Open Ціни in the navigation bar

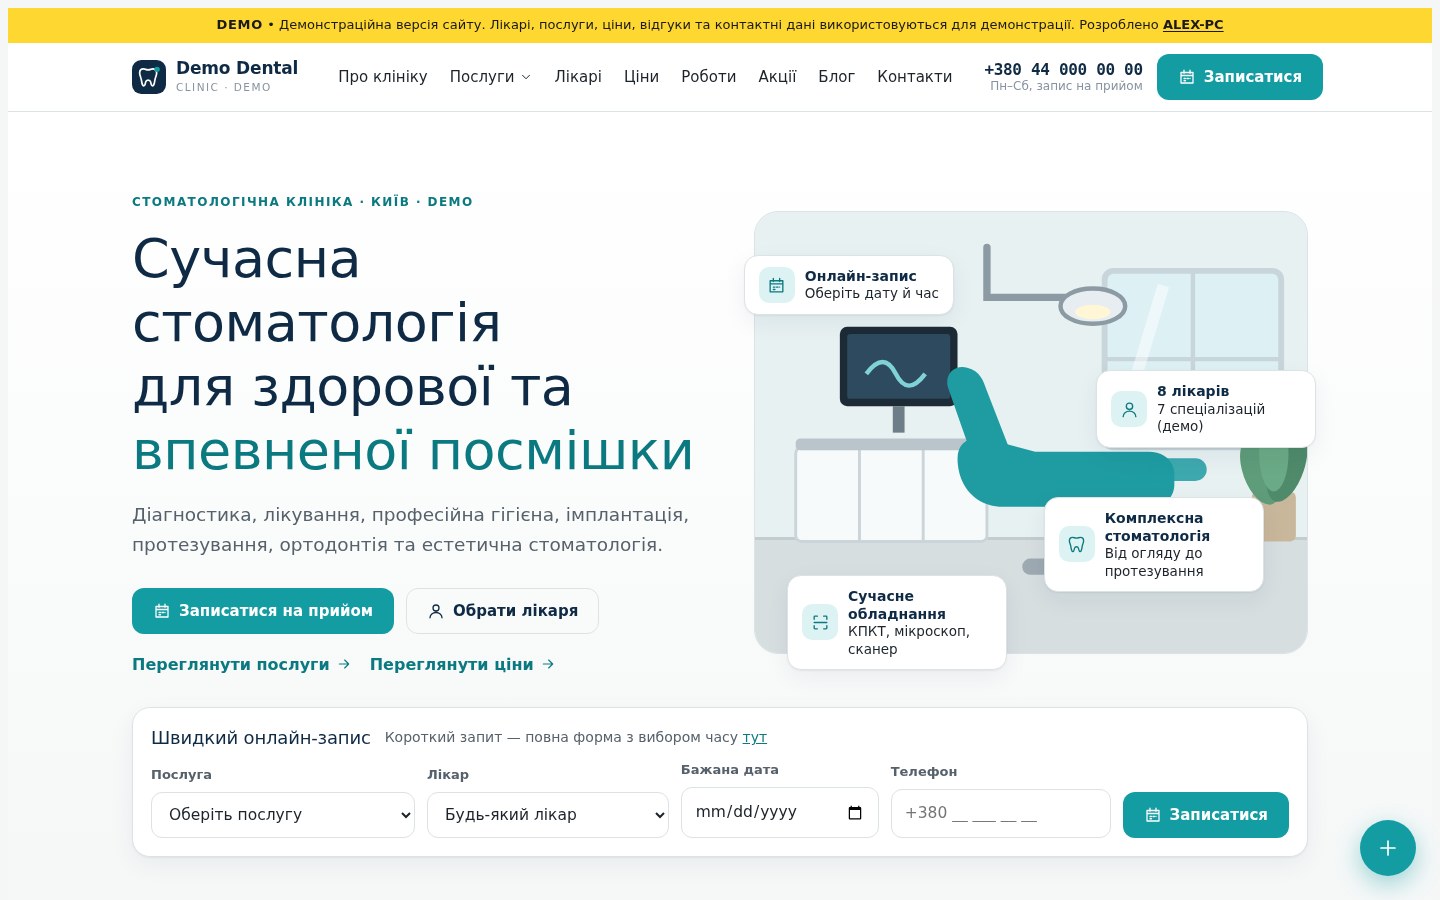(x=641, y=77)
